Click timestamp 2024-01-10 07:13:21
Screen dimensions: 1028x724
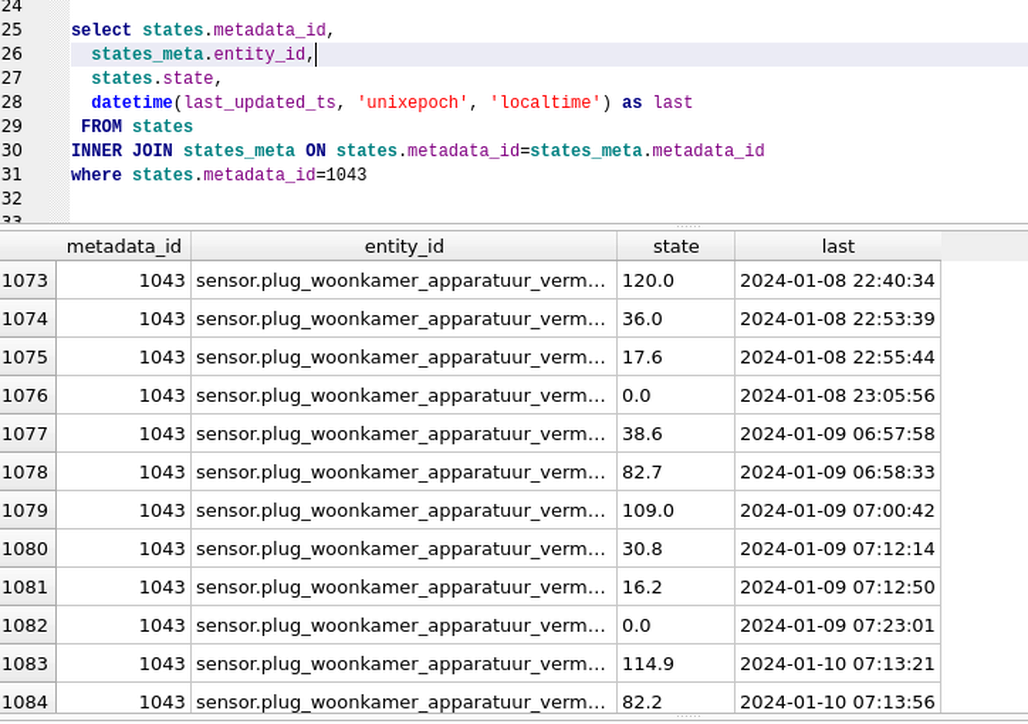837,664
